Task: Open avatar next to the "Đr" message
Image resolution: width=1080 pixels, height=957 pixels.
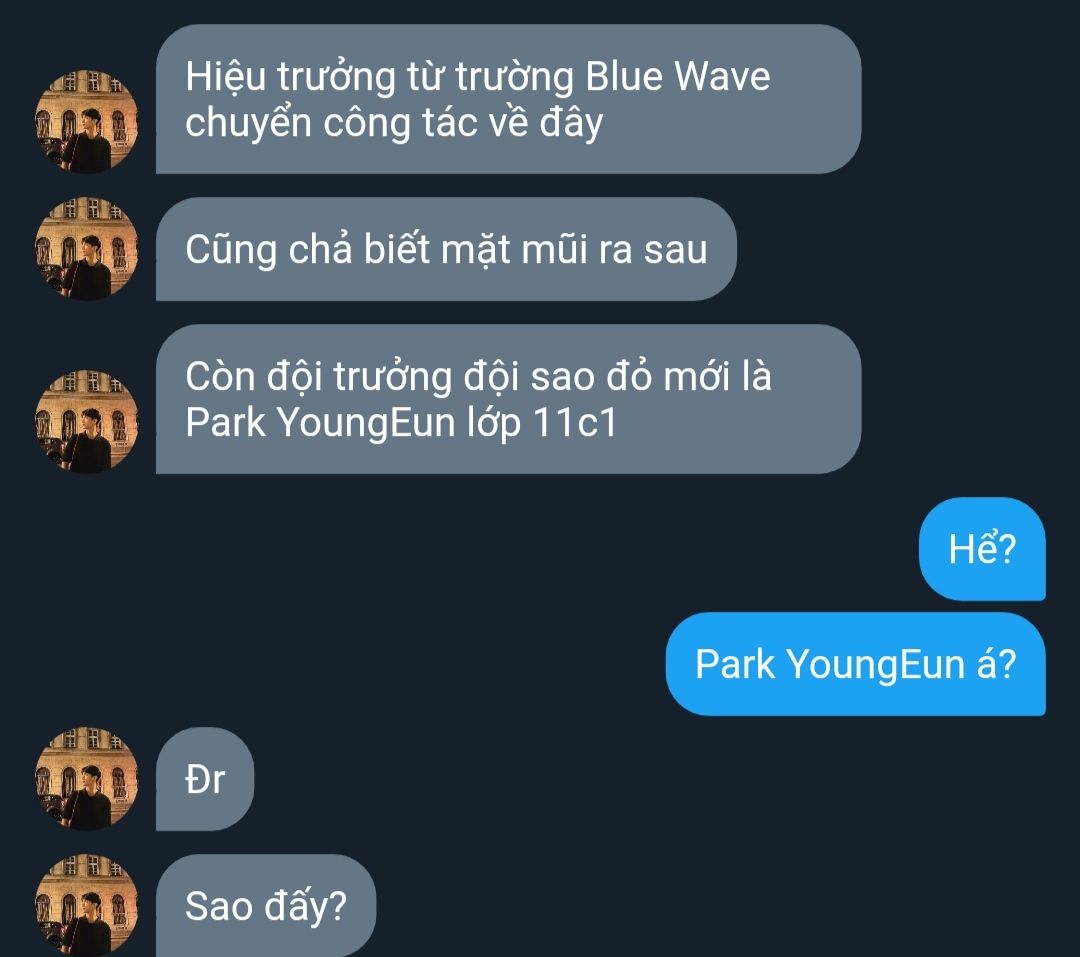Action: (86, 779)
